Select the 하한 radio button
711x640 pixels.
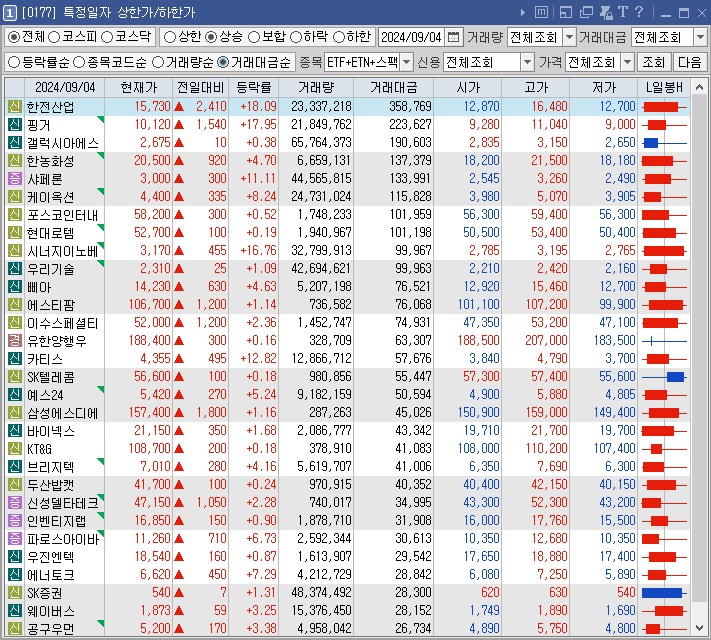click(339, 37)
